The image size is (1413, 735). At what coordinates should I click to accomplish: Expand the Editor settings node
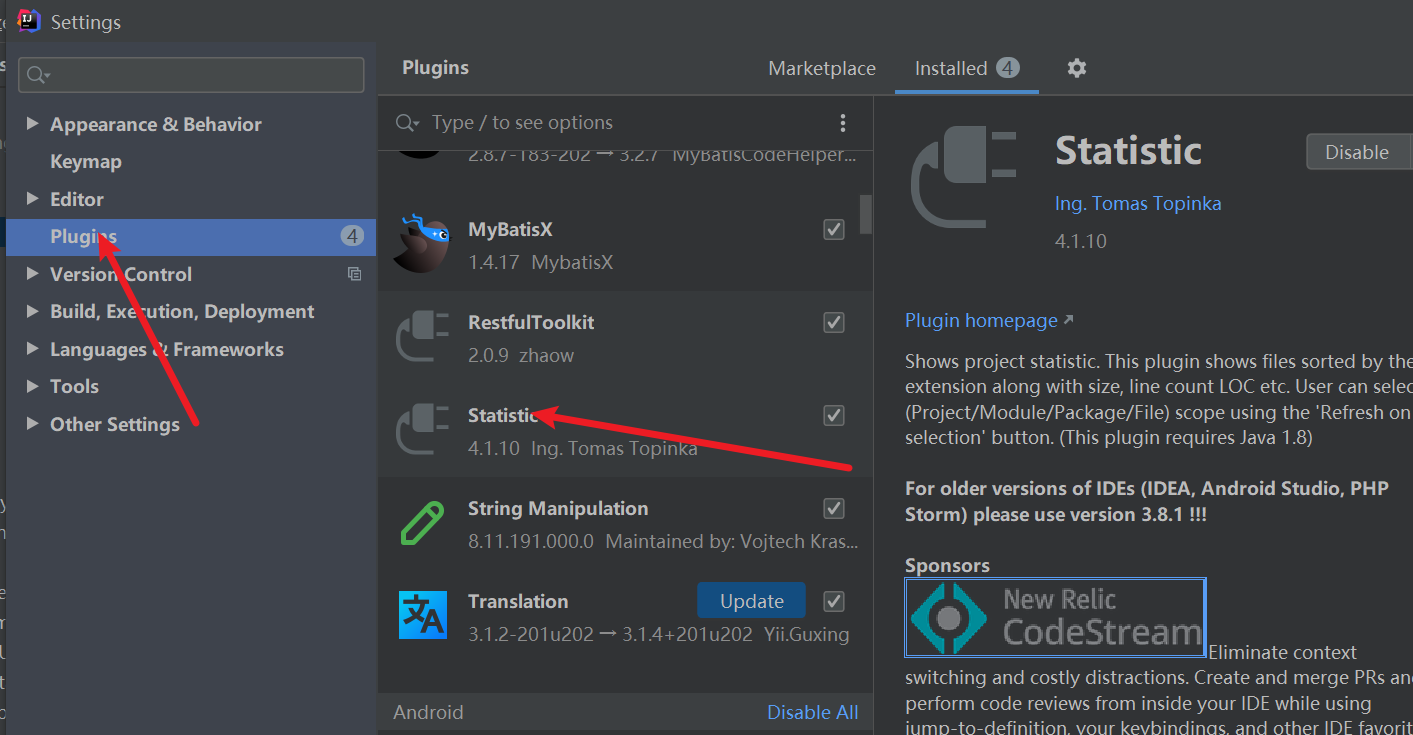32,198
